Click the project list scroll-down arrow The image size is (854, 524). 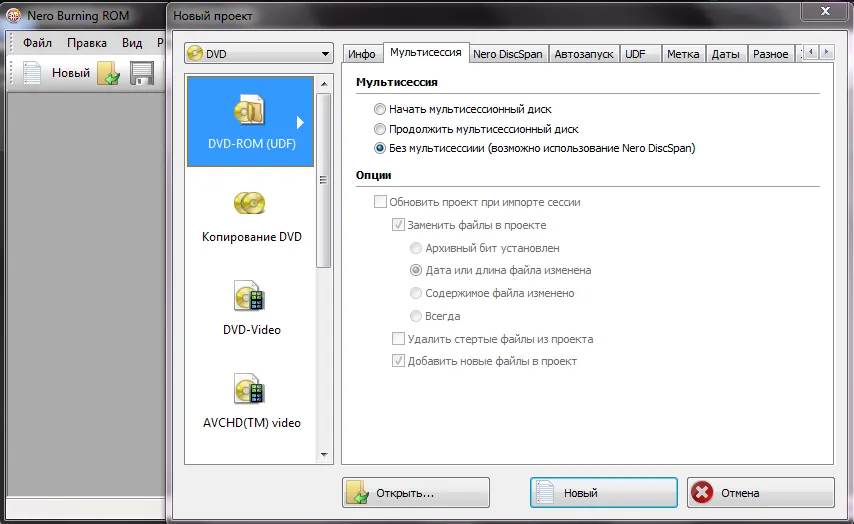point(324,455)
